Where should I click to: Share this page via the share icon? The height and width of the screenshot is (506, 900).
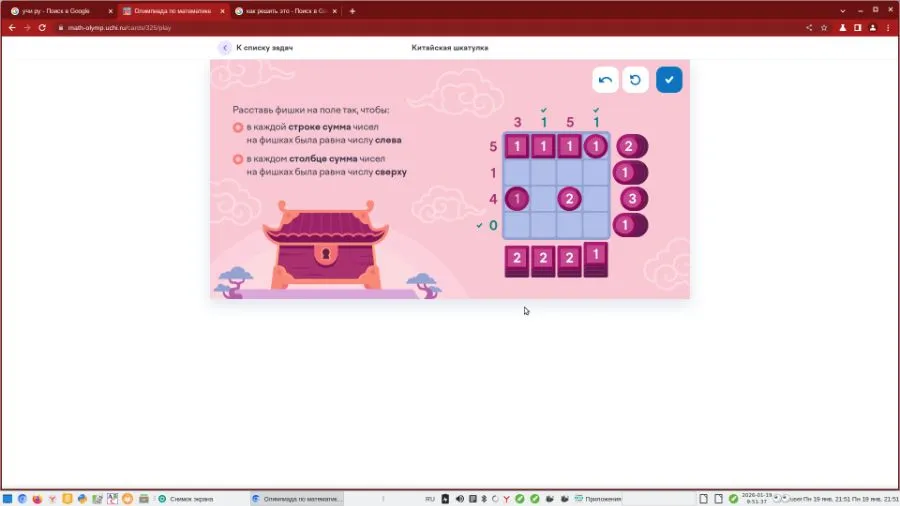pos(809,28)
